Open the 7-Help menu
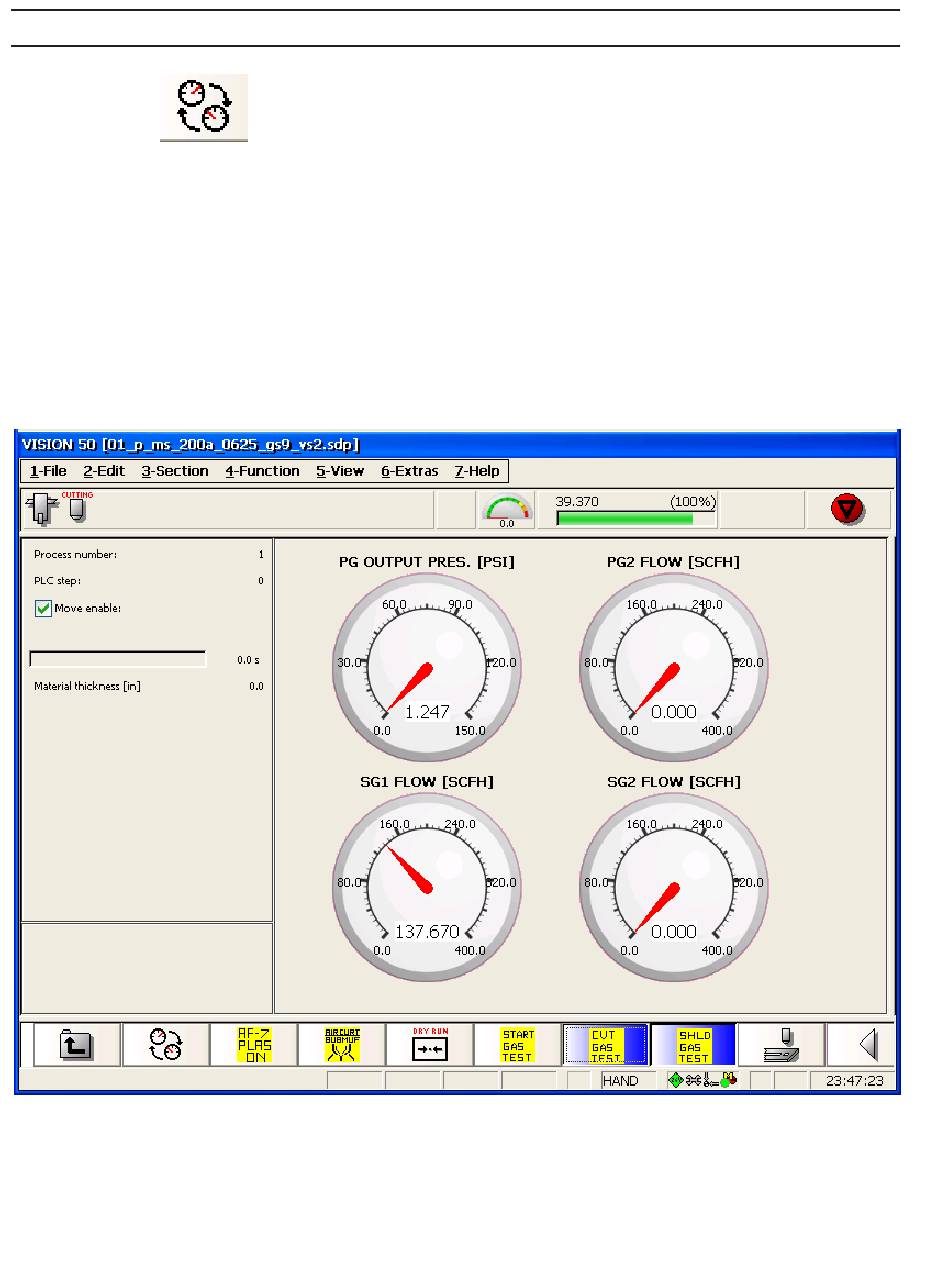The image size is (950, 1267). [x=477, y=471]
